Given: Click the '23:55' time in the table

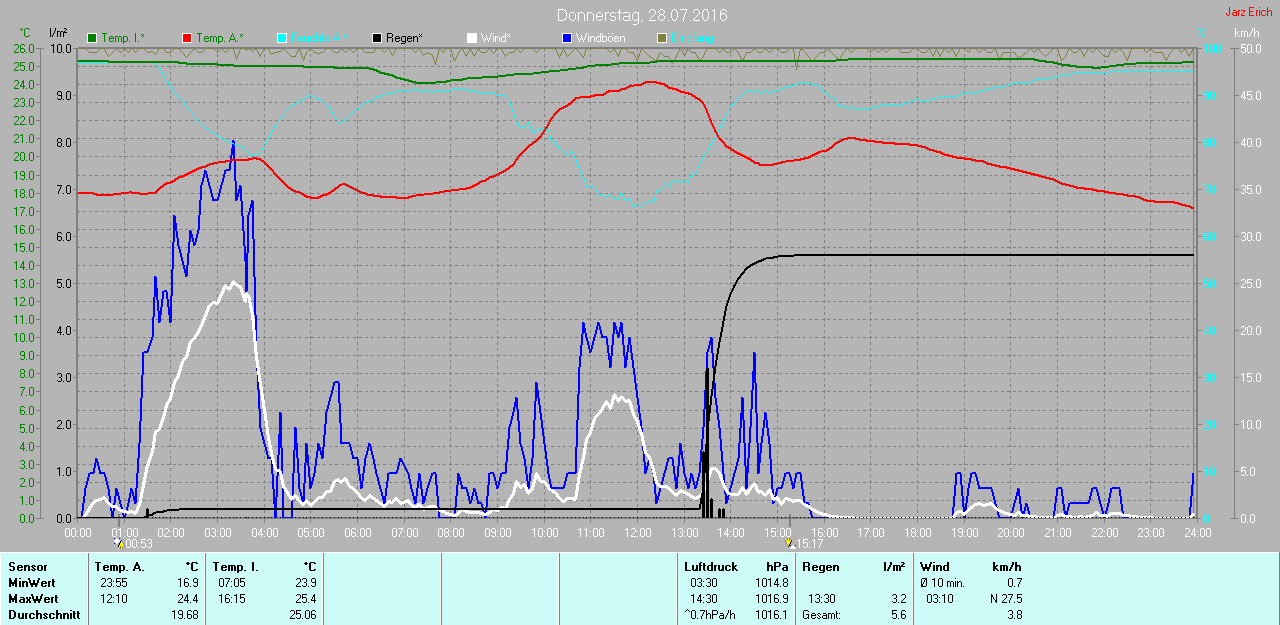Looking at the screenshot, I should tap(113, 583).
